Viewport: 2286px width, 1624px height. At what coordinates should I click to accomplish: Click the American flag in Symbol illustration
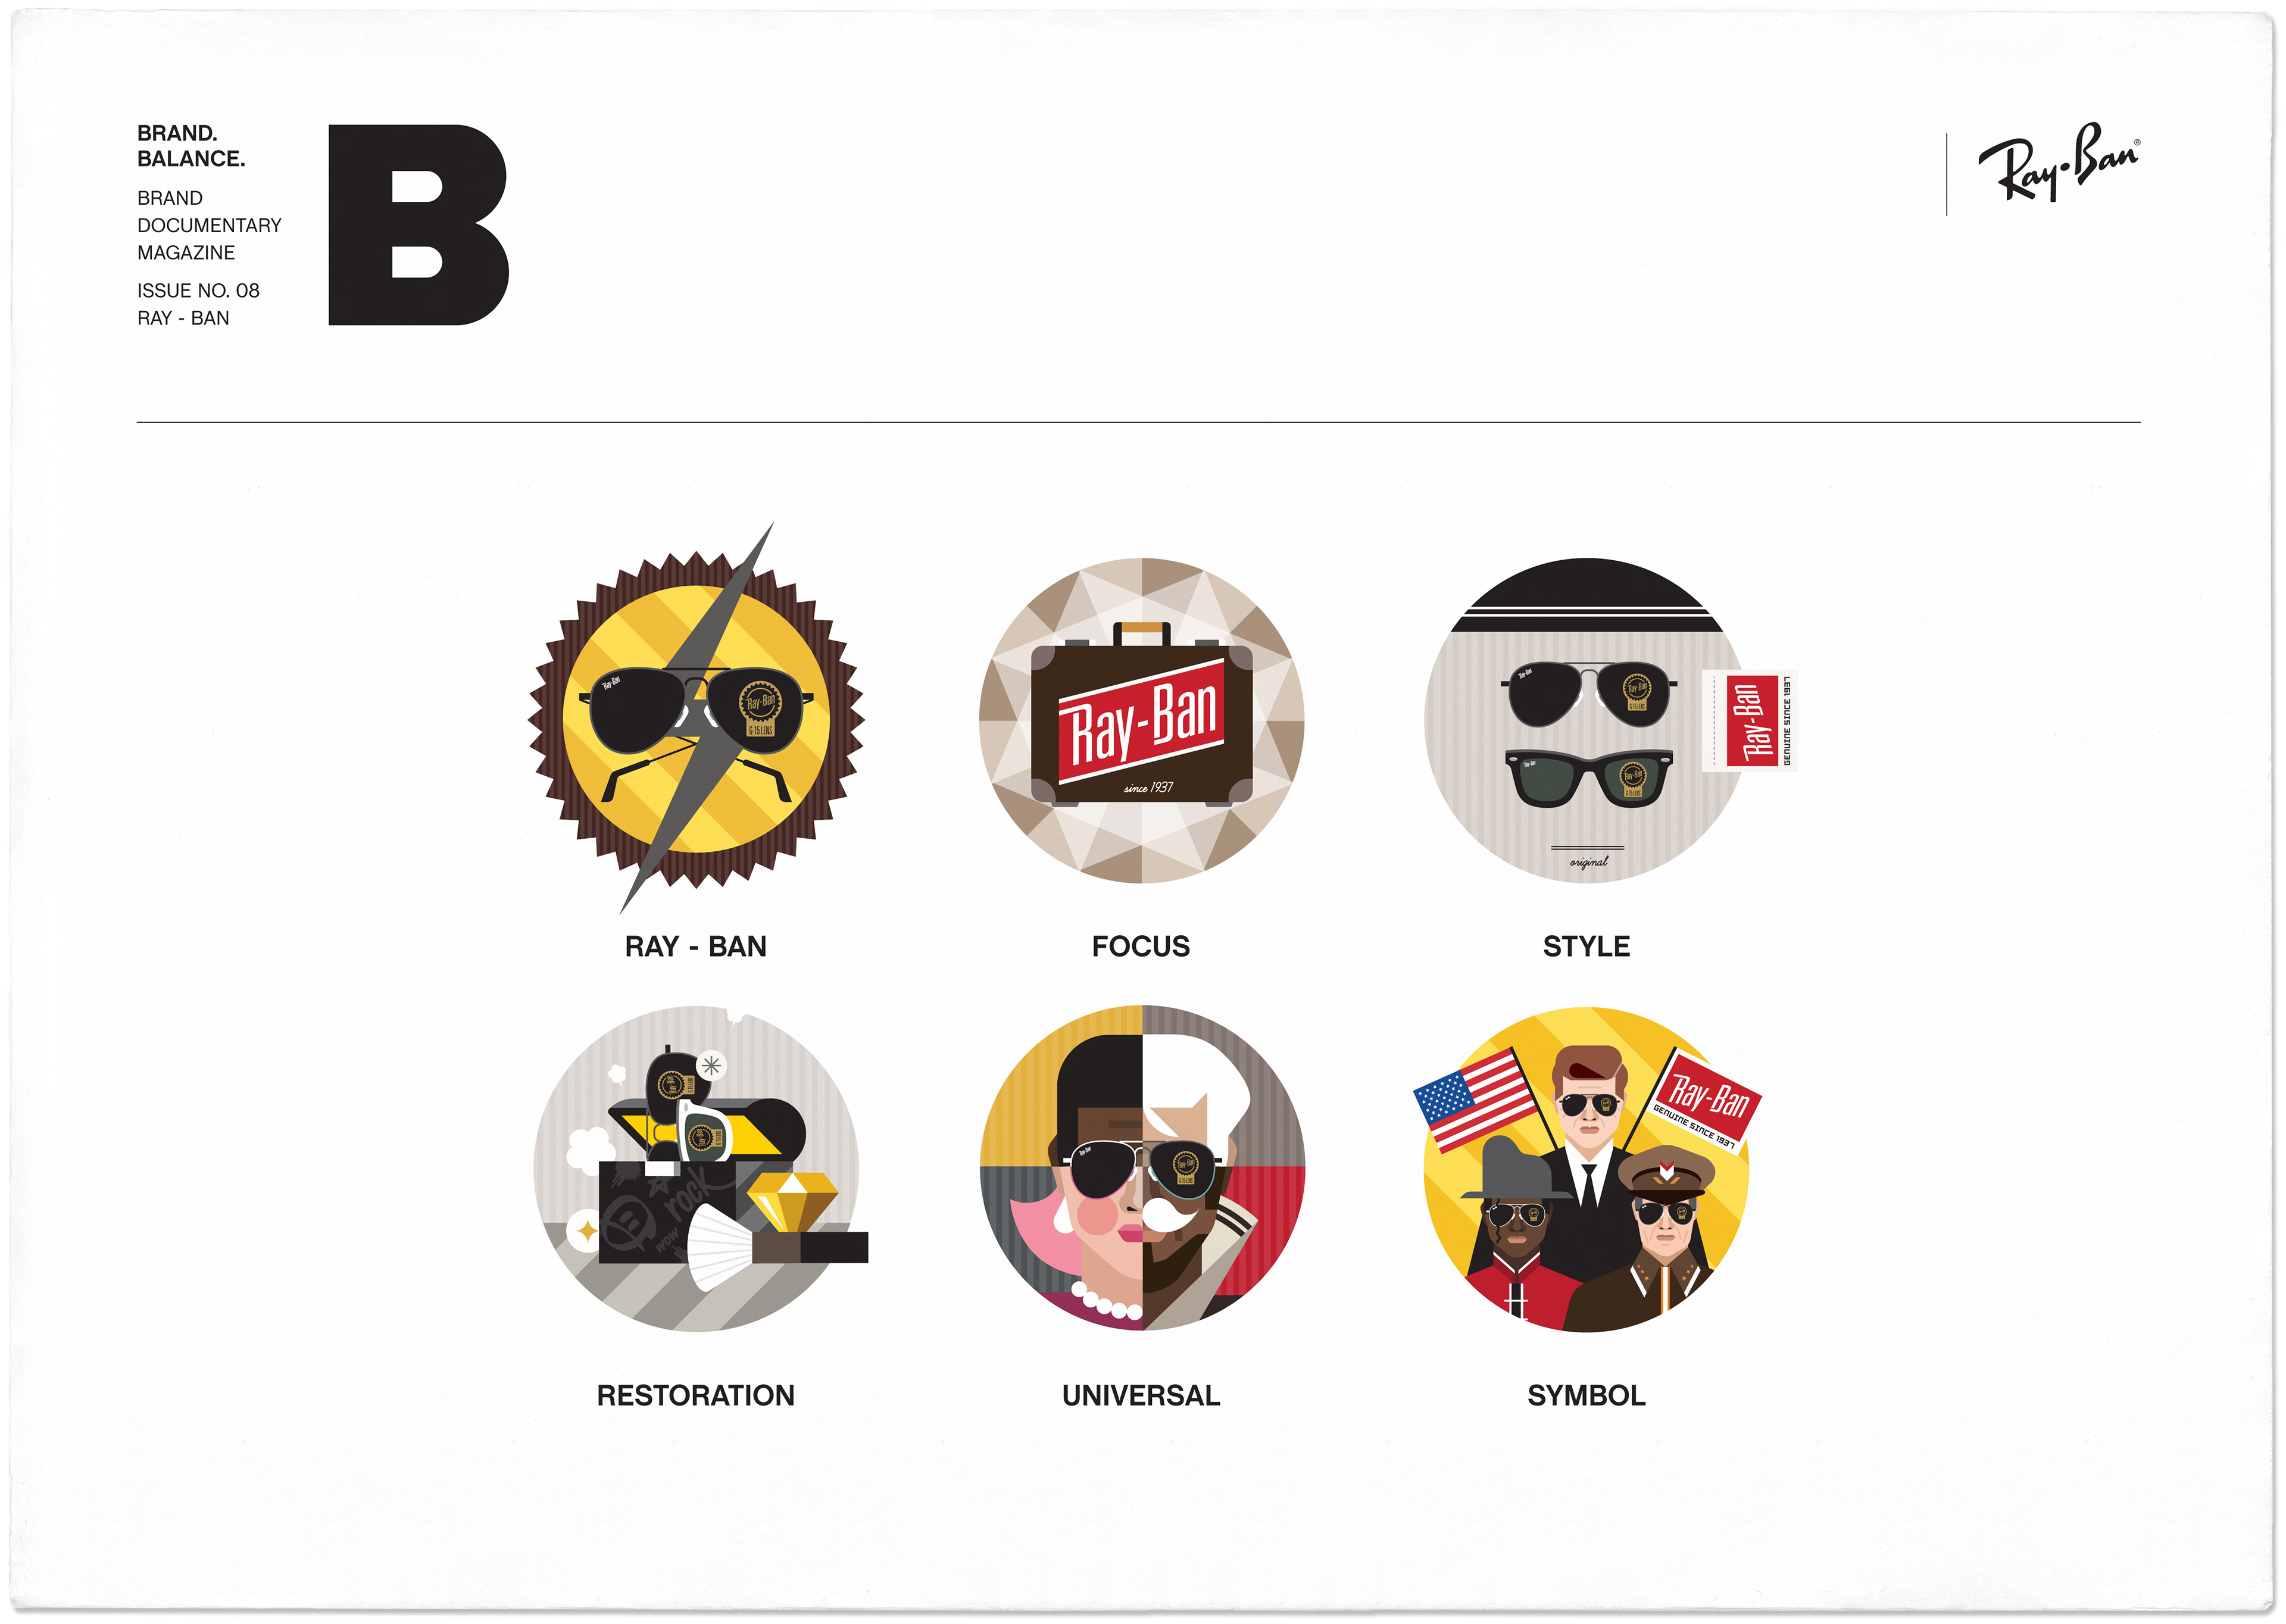[1476, 1099]
